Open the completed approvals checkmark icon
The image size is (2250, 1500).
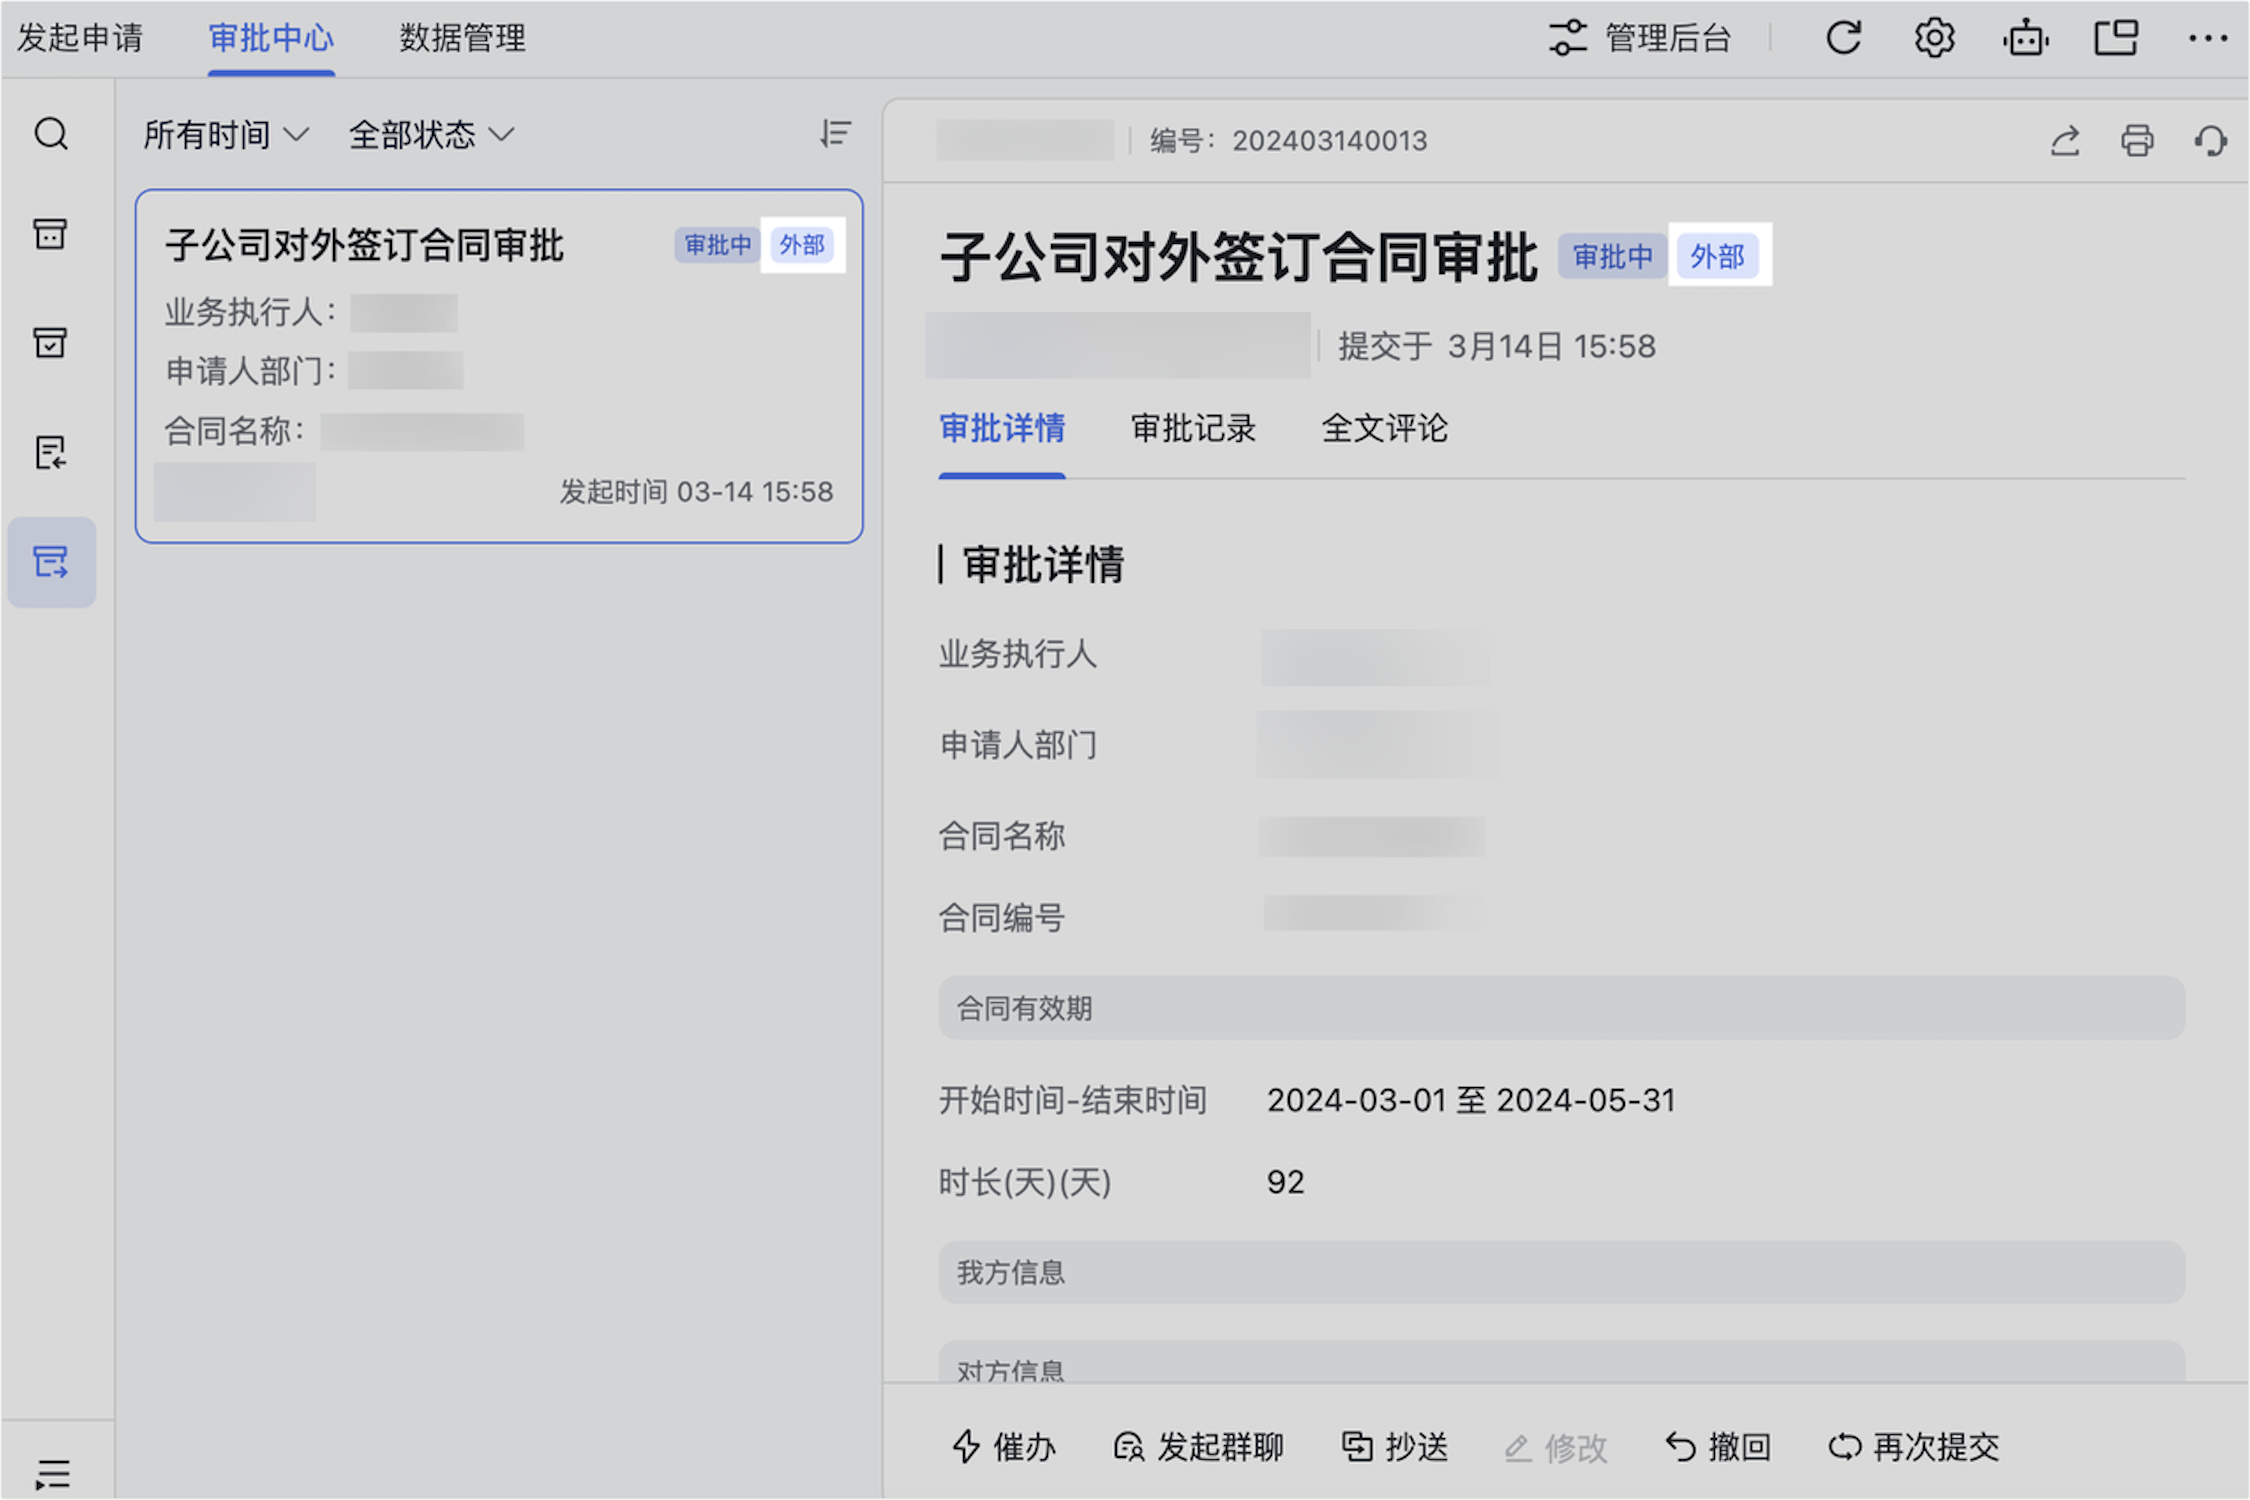click(x=51, y=343)
